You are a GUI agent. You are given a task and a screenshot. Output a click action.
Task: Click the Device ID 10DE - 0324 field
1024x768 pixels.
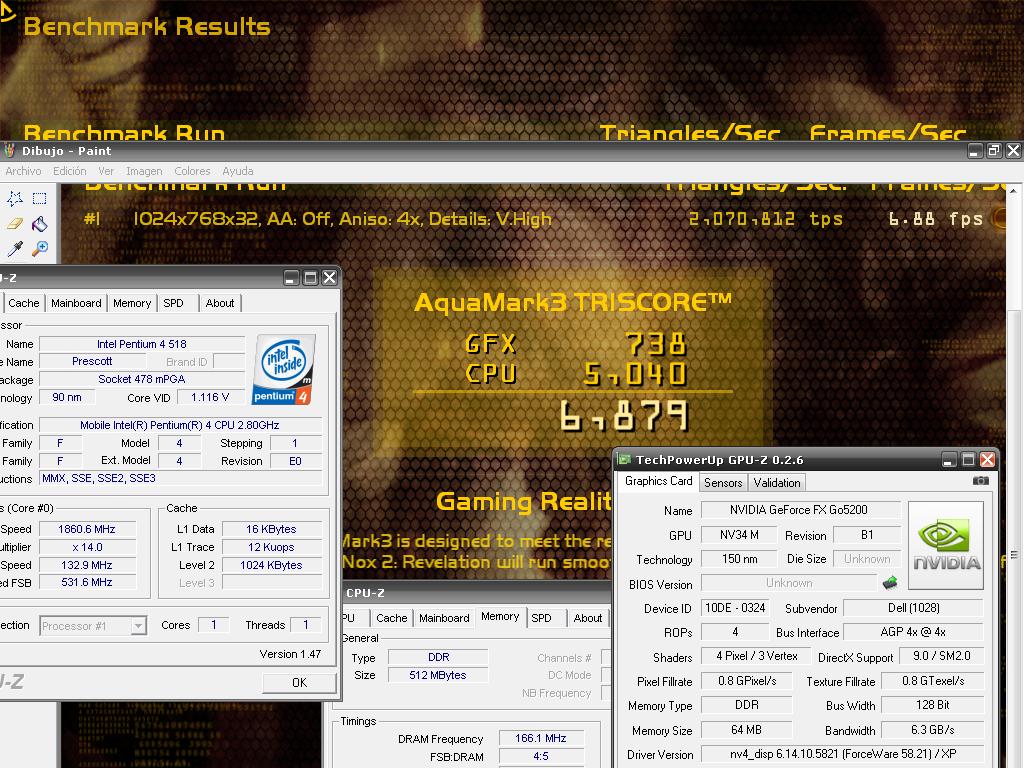[x=735, y=607]
